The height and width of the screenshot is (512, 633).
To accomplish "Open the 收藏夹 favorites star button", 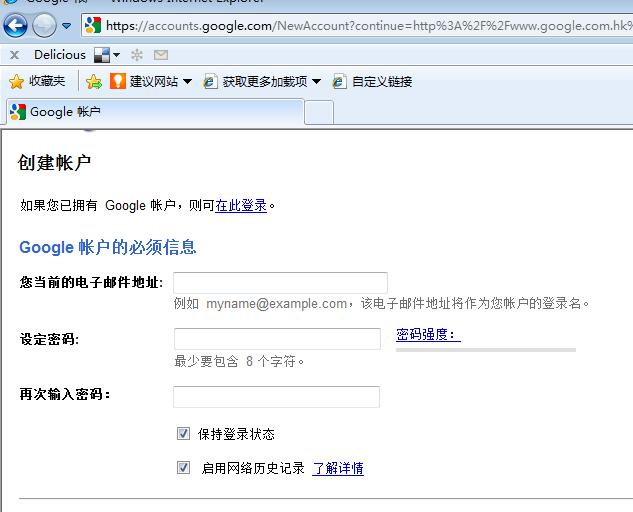I will pyautogui.click(x=37, y=82).
